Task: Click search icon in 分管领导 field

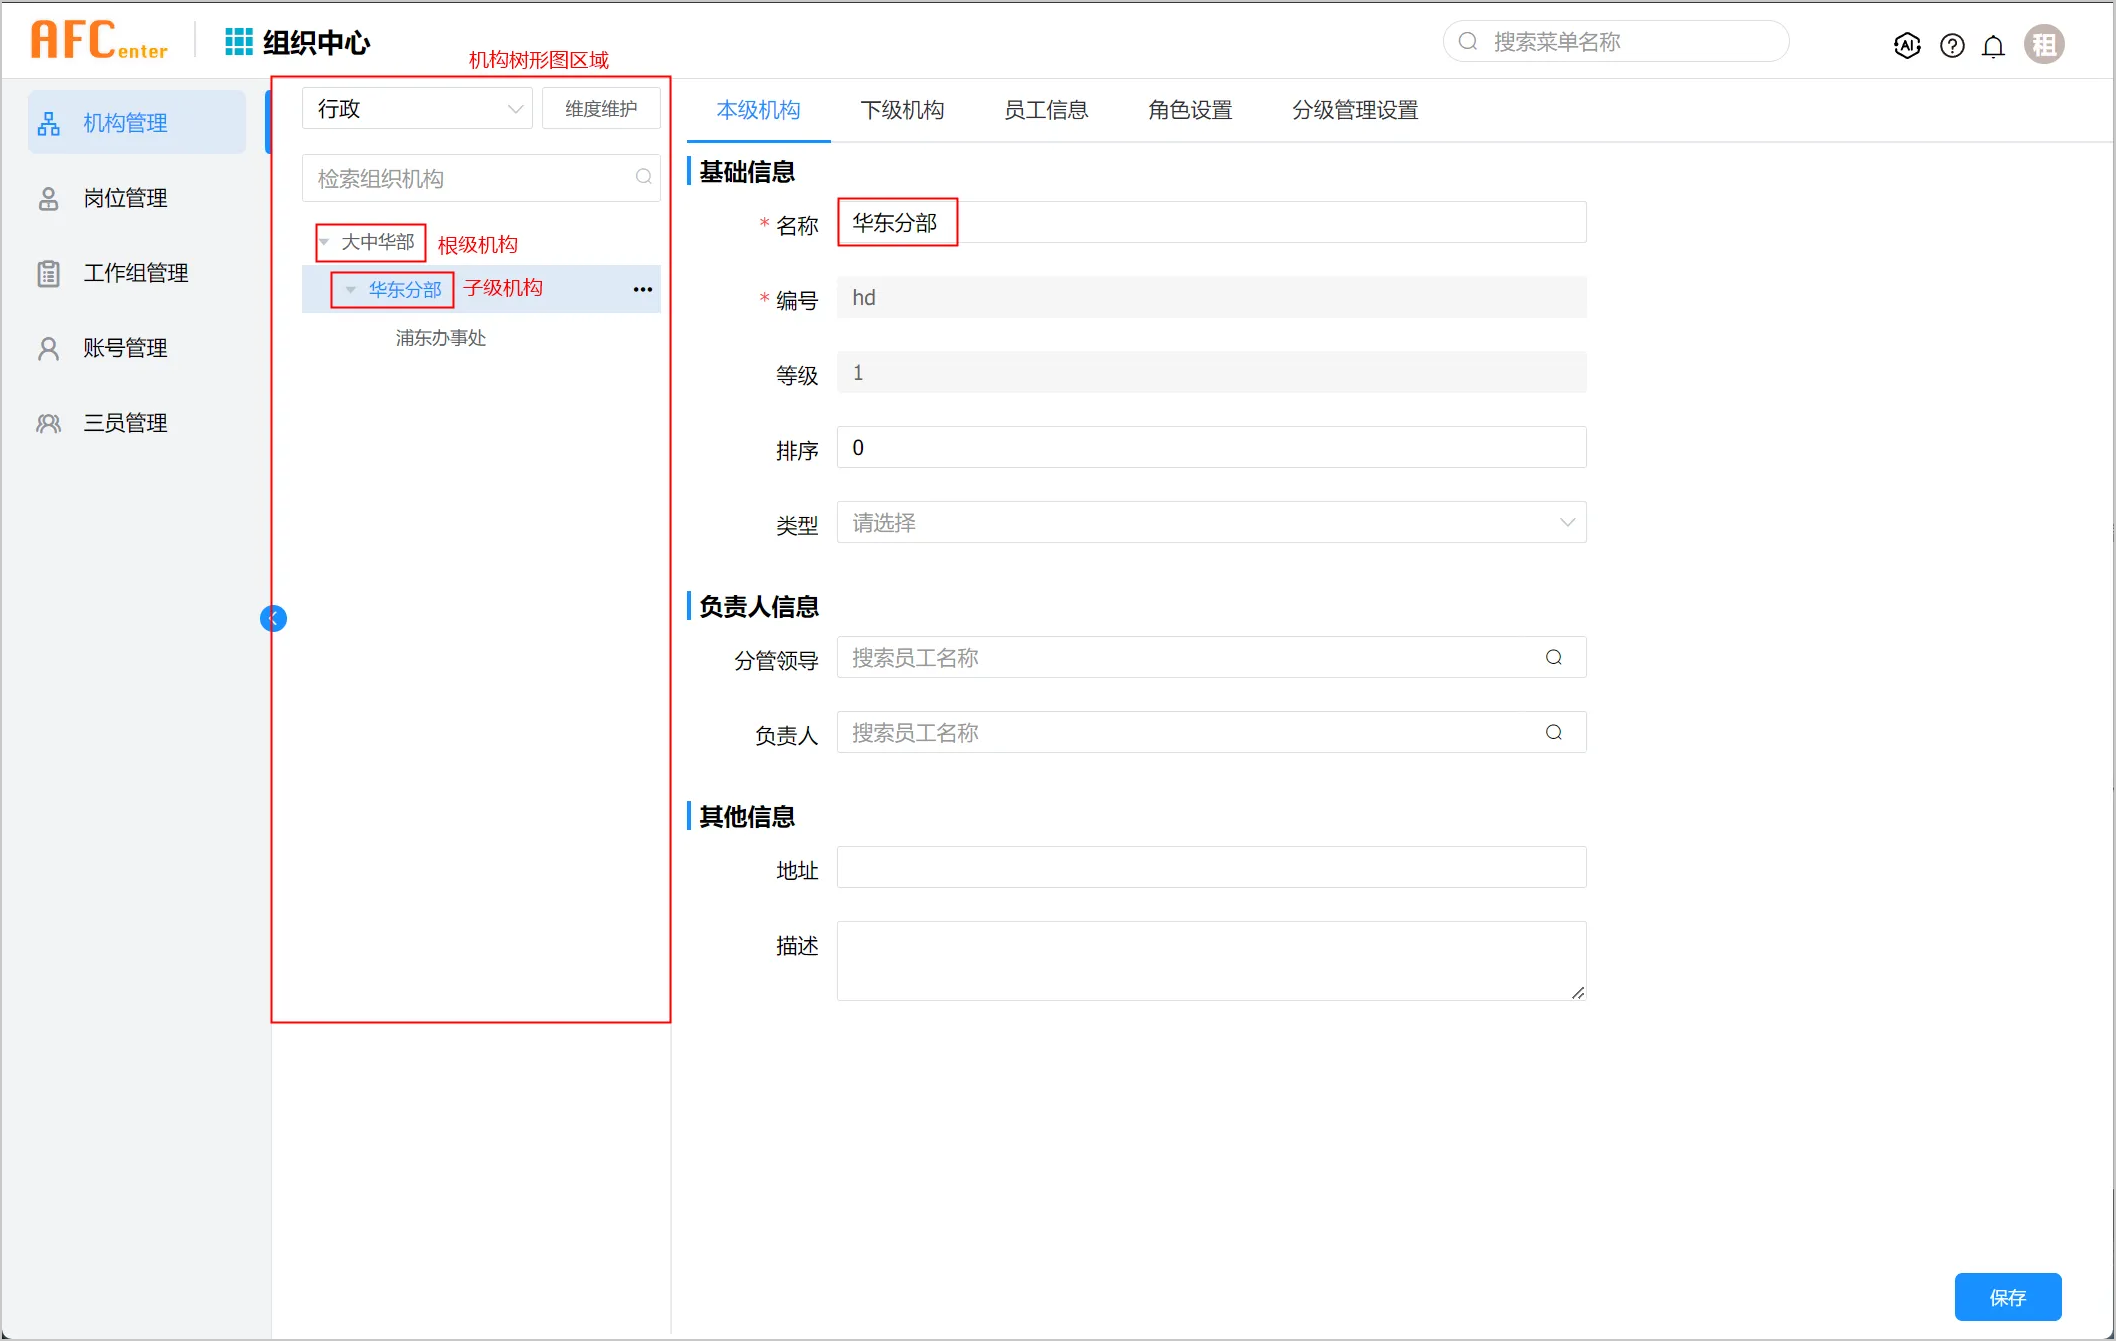Action: (1553, 657)
